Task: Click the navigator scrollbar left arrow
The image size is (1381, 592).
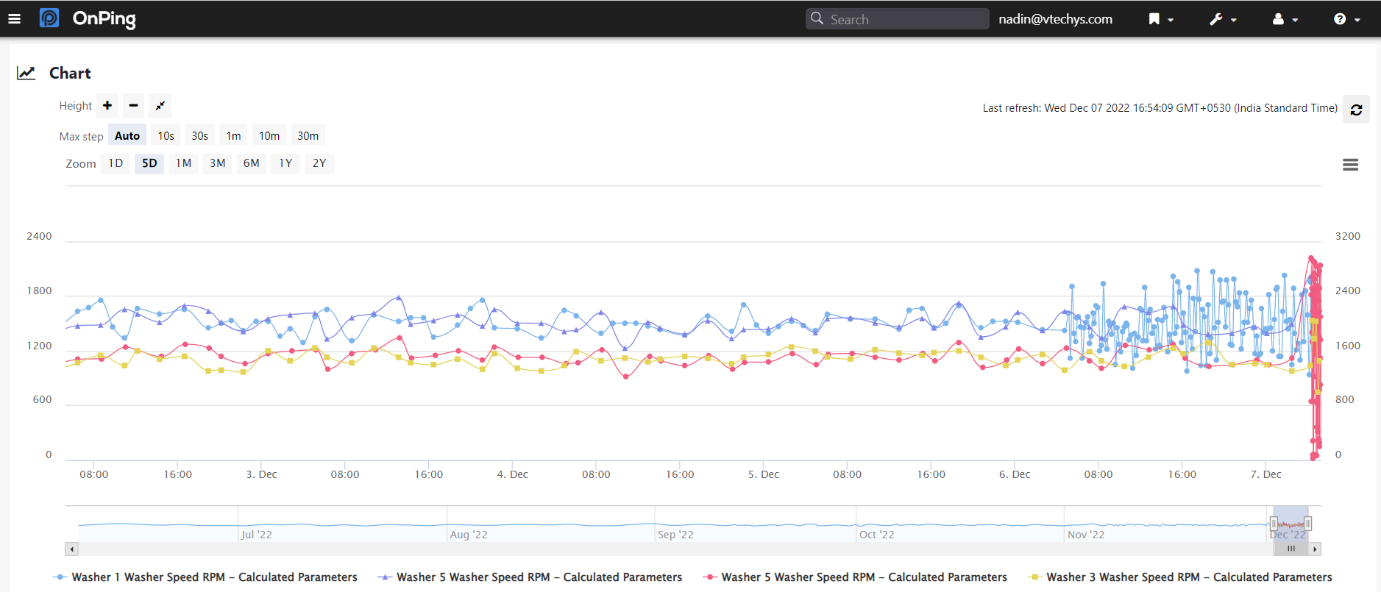Action: point(70,549)
